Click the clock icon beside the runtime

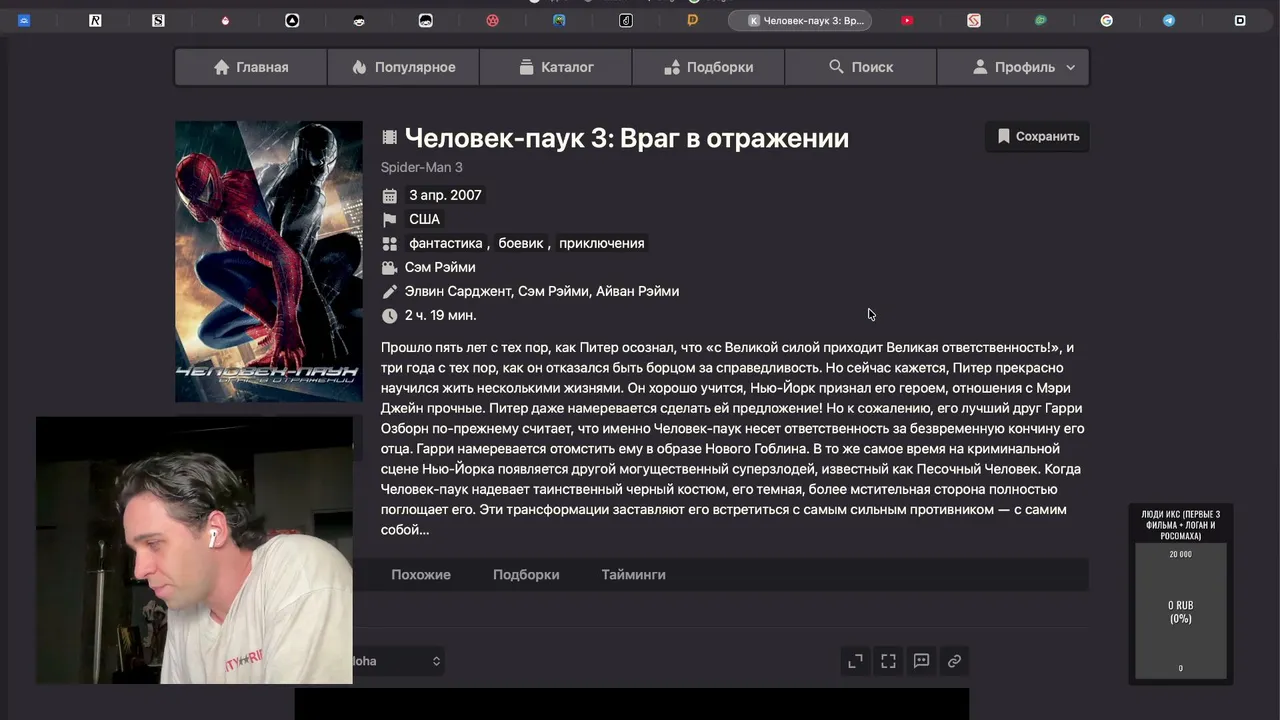tap(390, 316)
